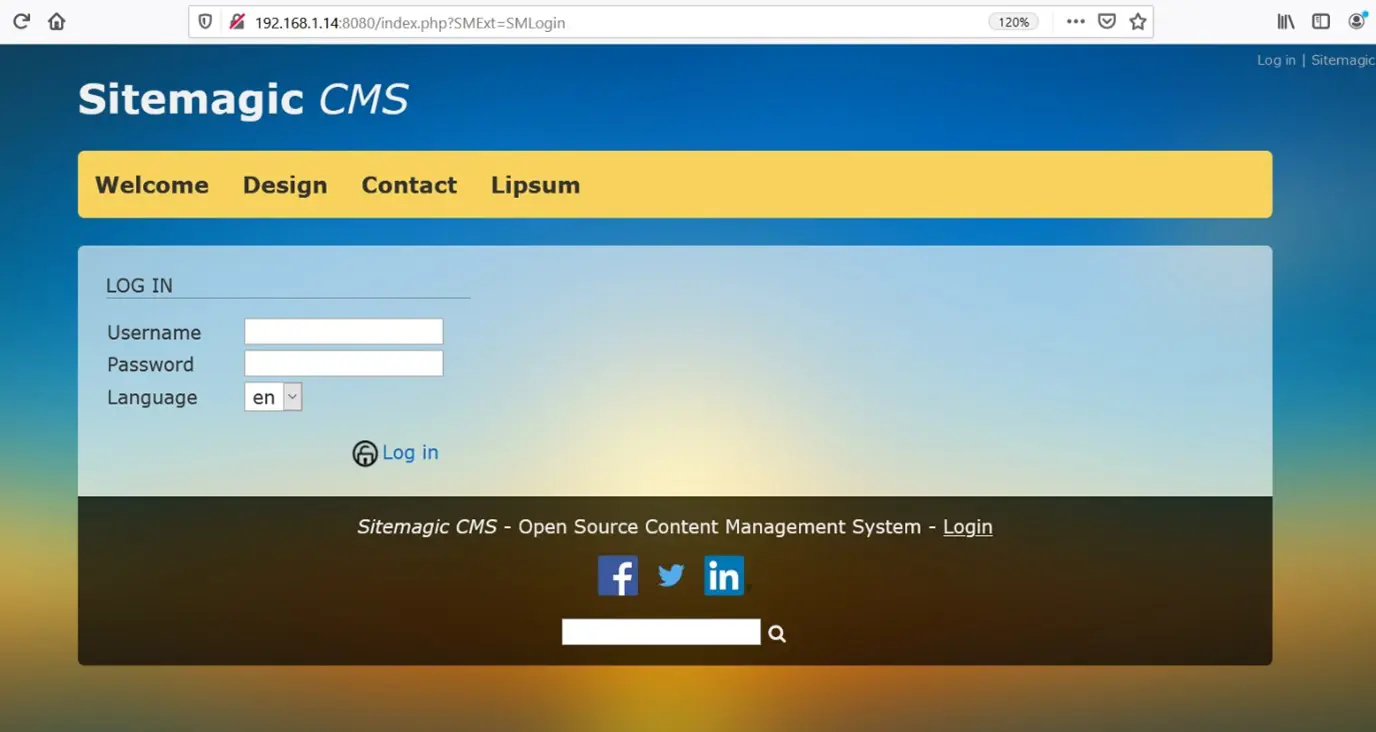
Task: Open the Welcome menu item
Action: click(x=152, y=185)
